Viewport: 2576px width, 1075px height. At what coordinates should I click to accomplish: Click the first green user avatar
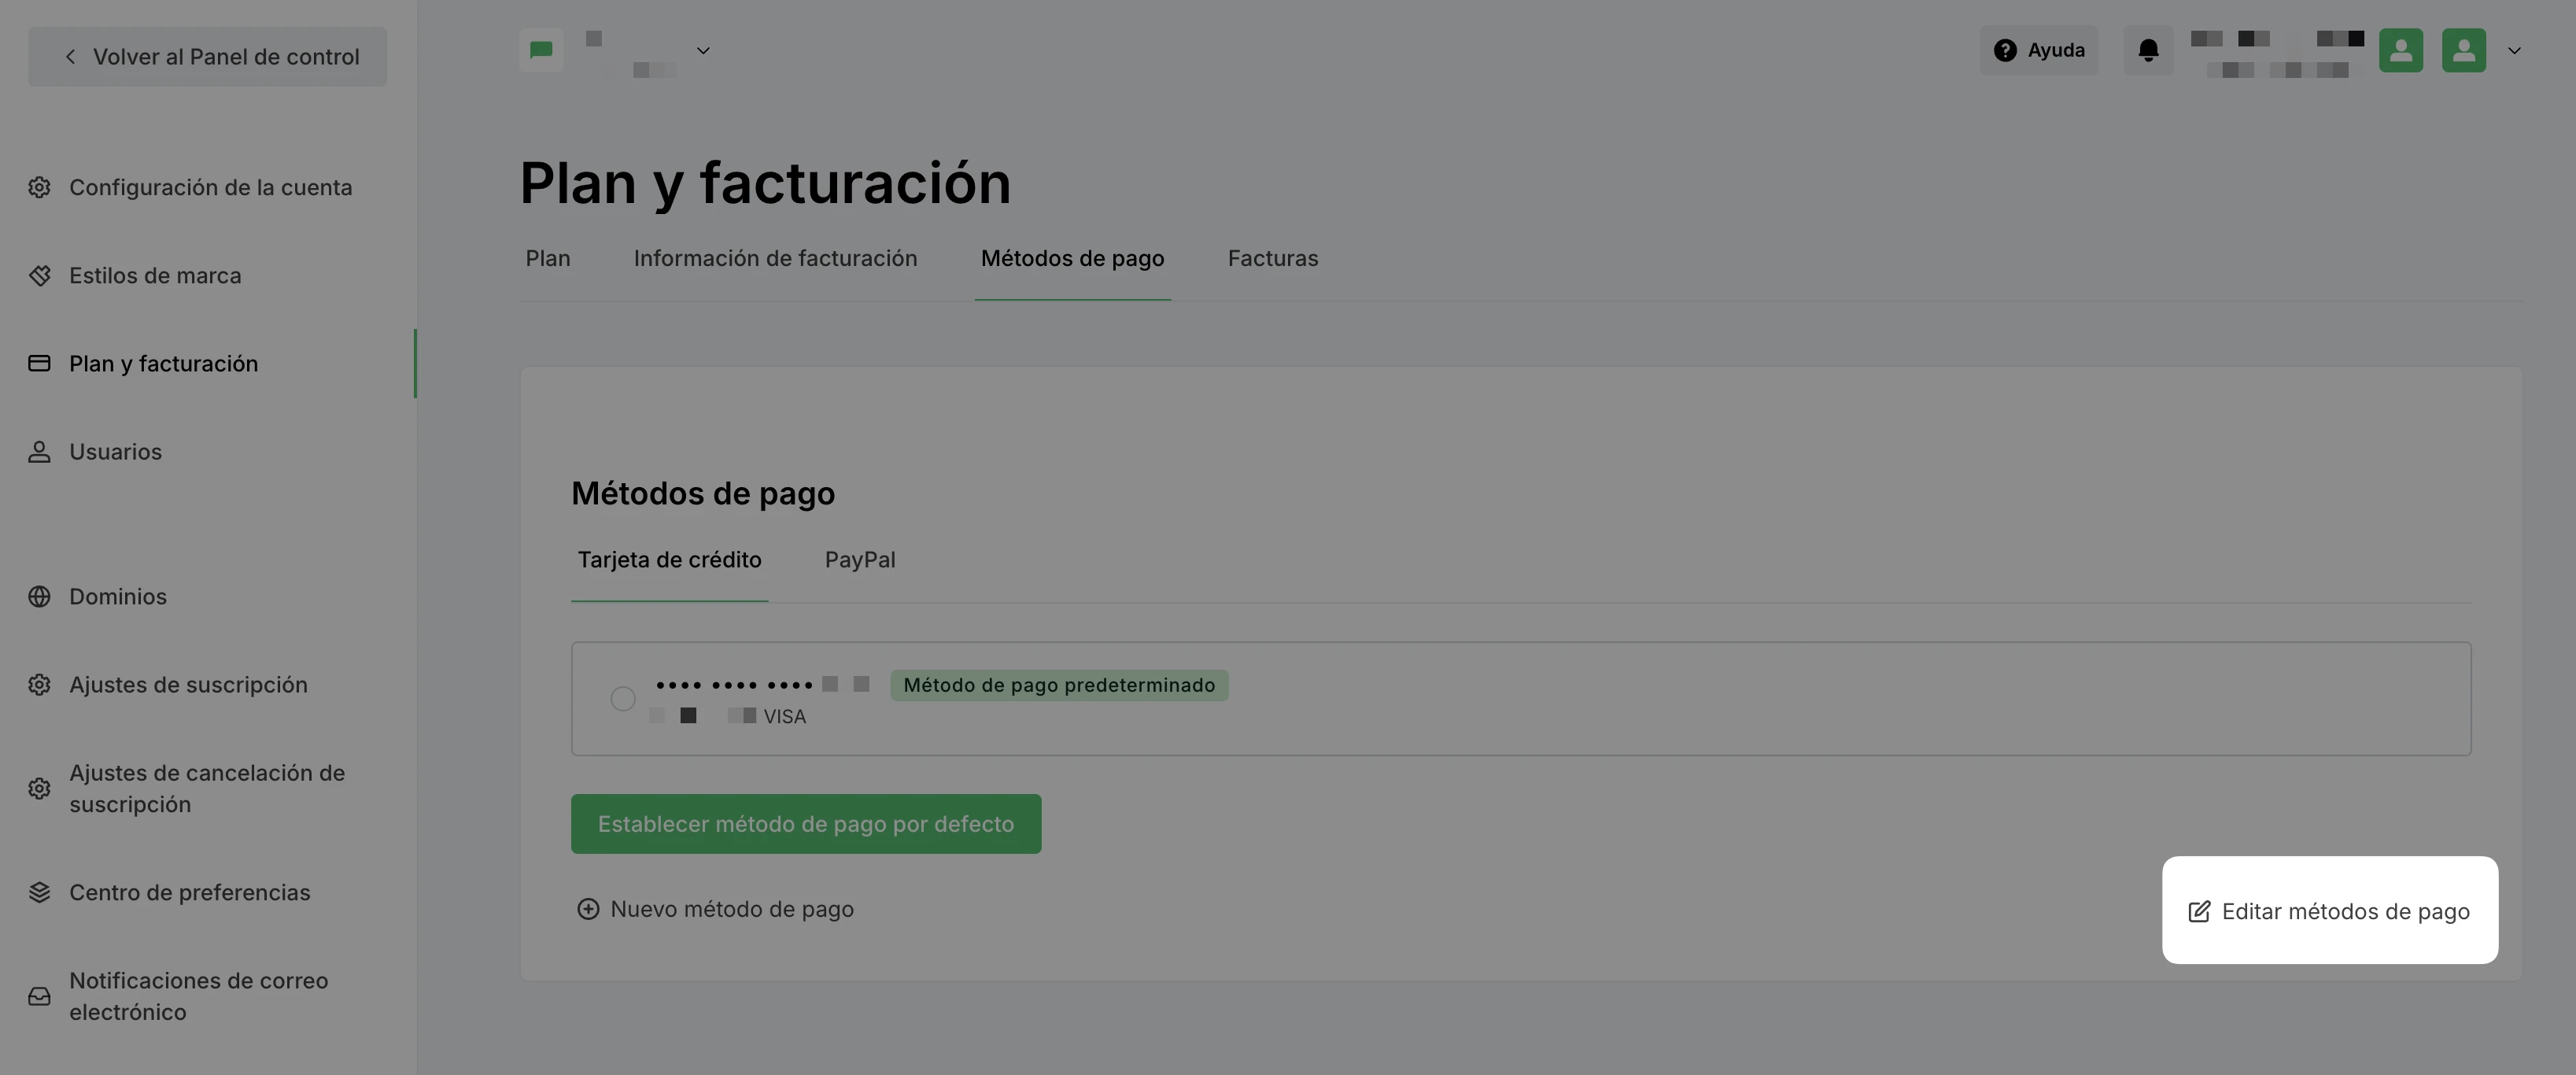click(2401, 50)
